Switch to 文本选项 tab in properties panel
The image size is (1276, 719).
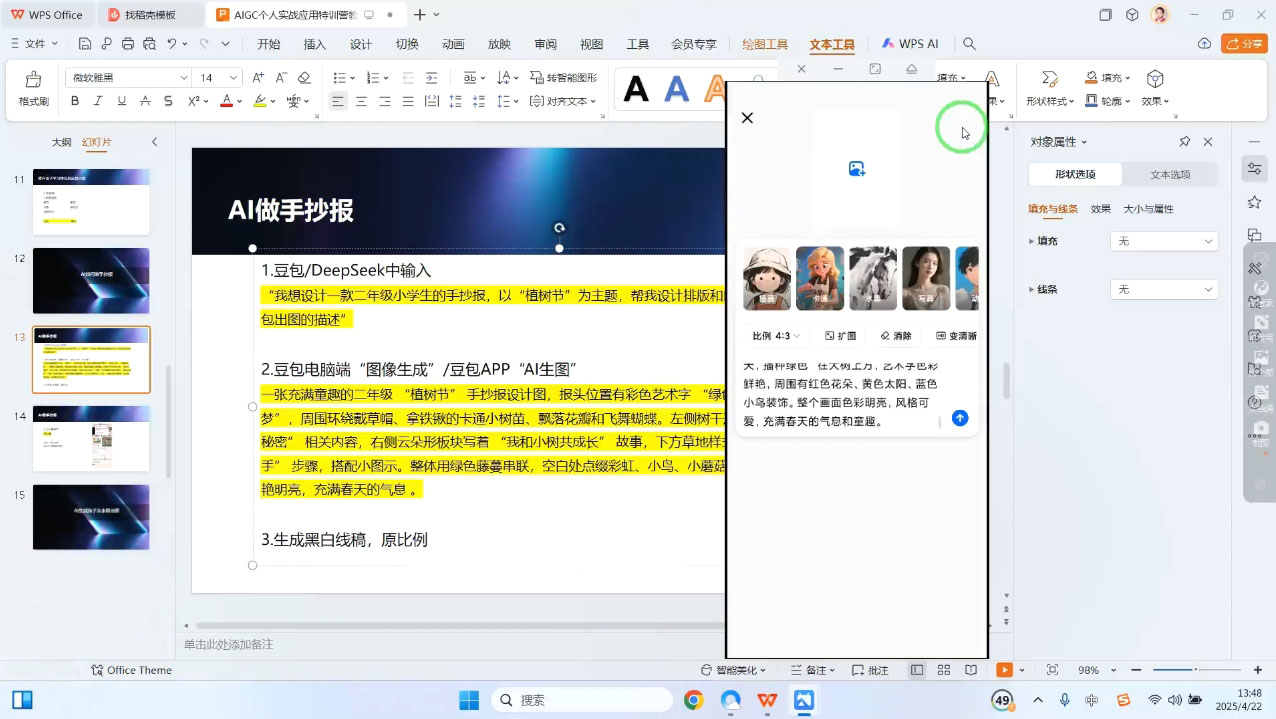click(1170, 174)
